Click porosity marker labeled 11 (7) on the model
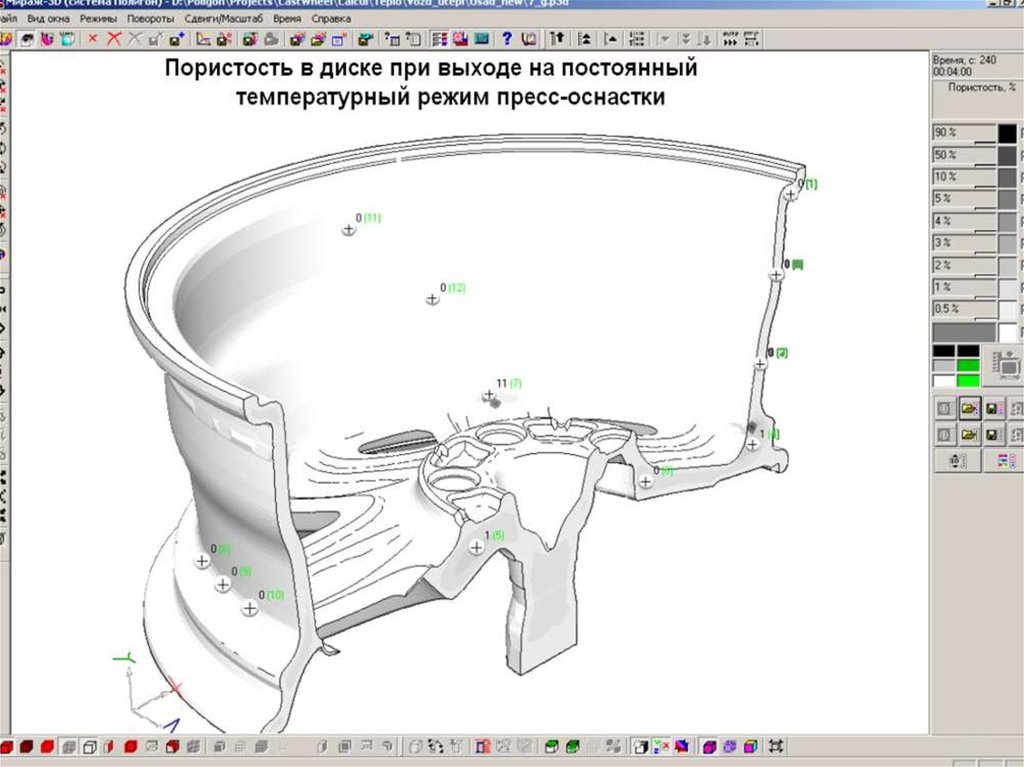The width and height of the screenshot is (1024, 767). pos(489,396)
